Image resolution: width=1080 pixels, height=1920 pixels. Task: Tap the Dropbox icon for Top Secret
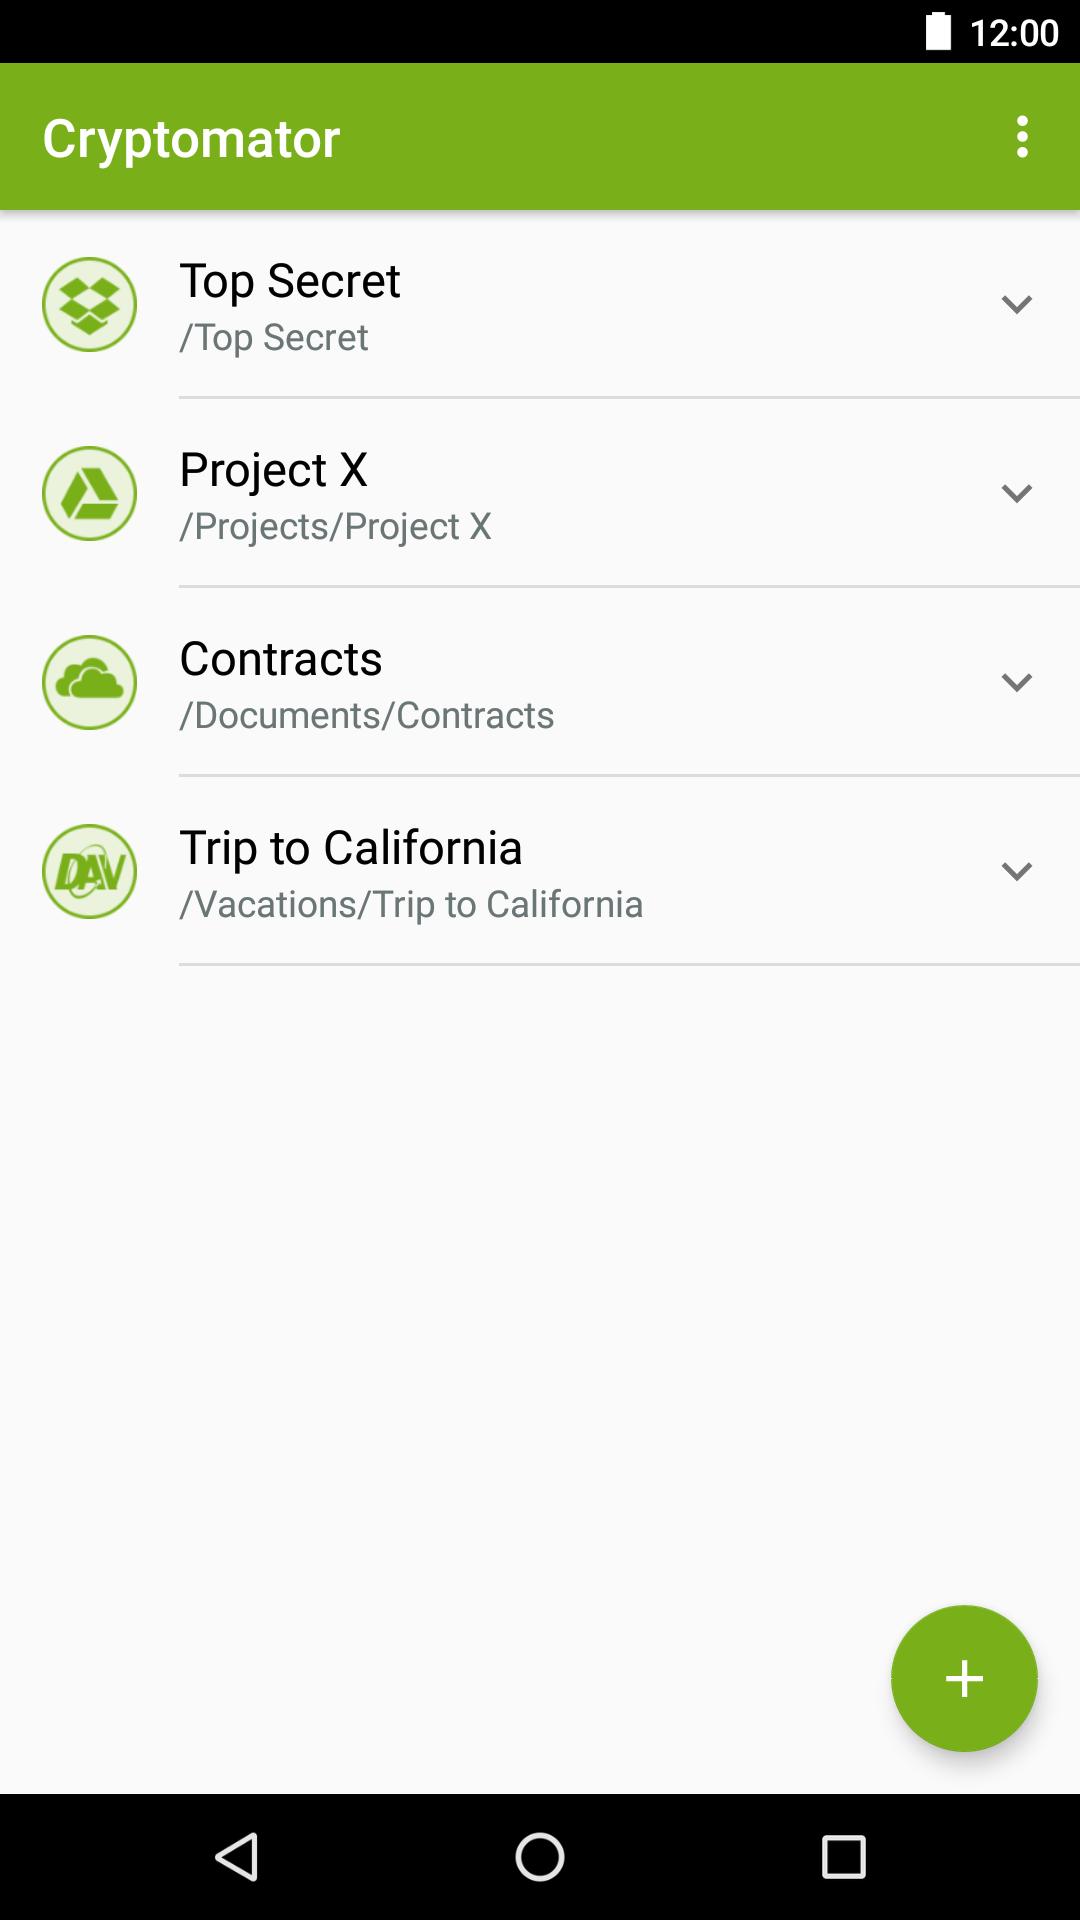(x=89, y=304)
